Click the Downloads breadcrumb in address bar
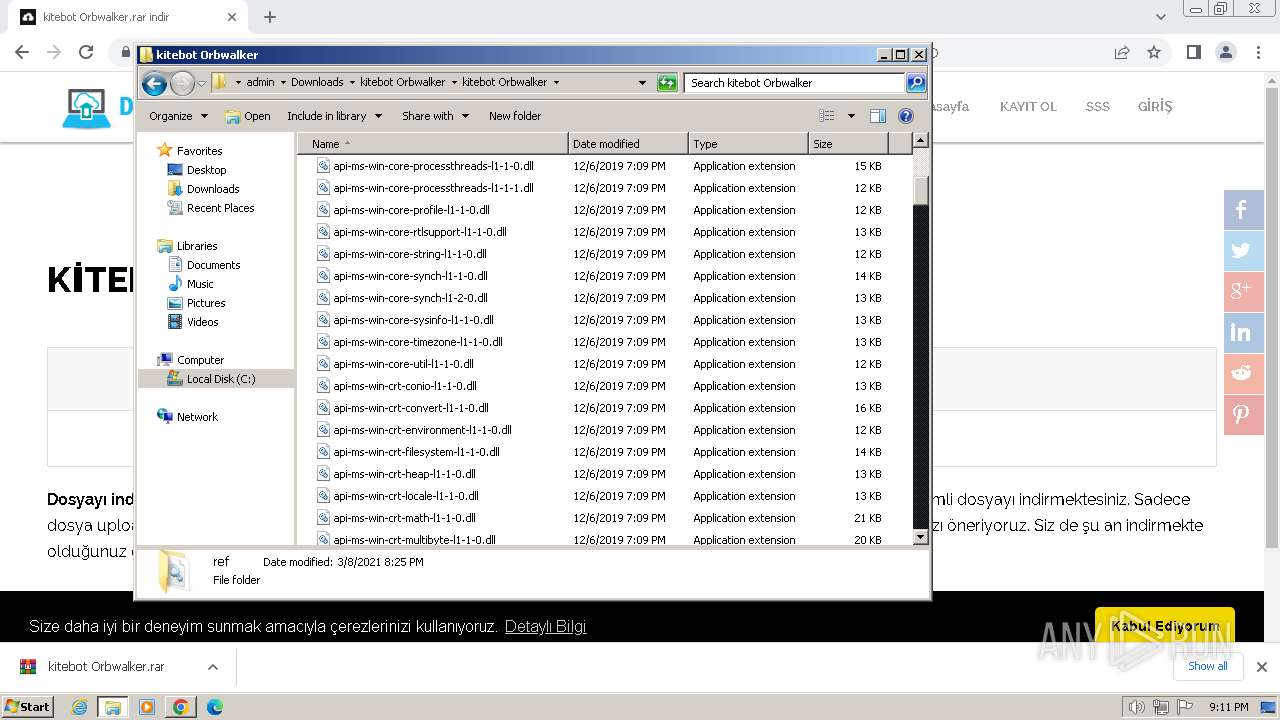1280x720 pixels. coord(317,83)
